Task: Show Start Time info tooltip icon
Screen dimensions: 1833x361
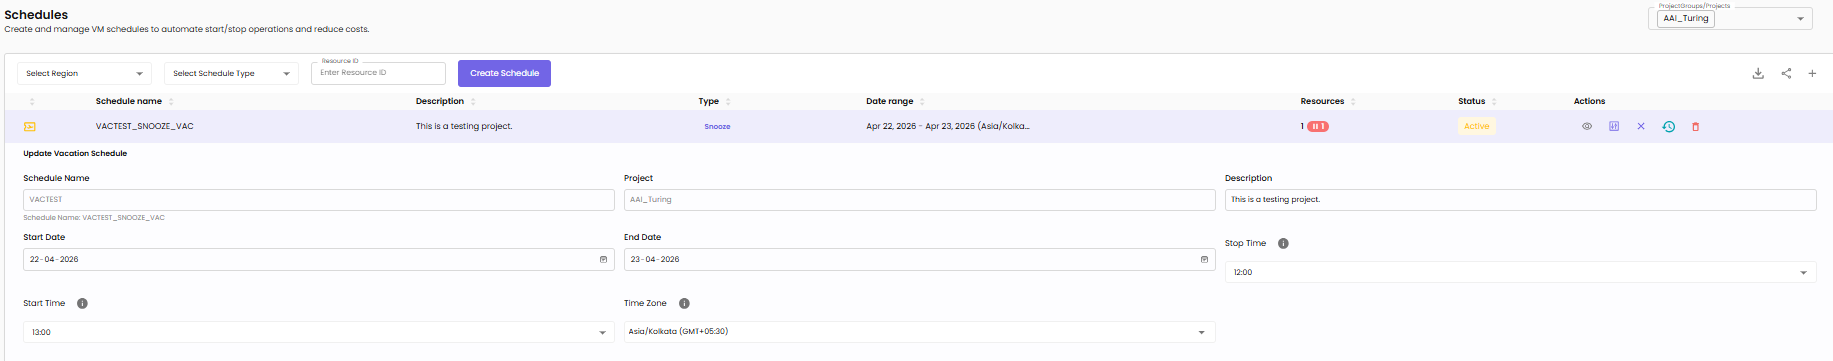Action: click(82, 303)
